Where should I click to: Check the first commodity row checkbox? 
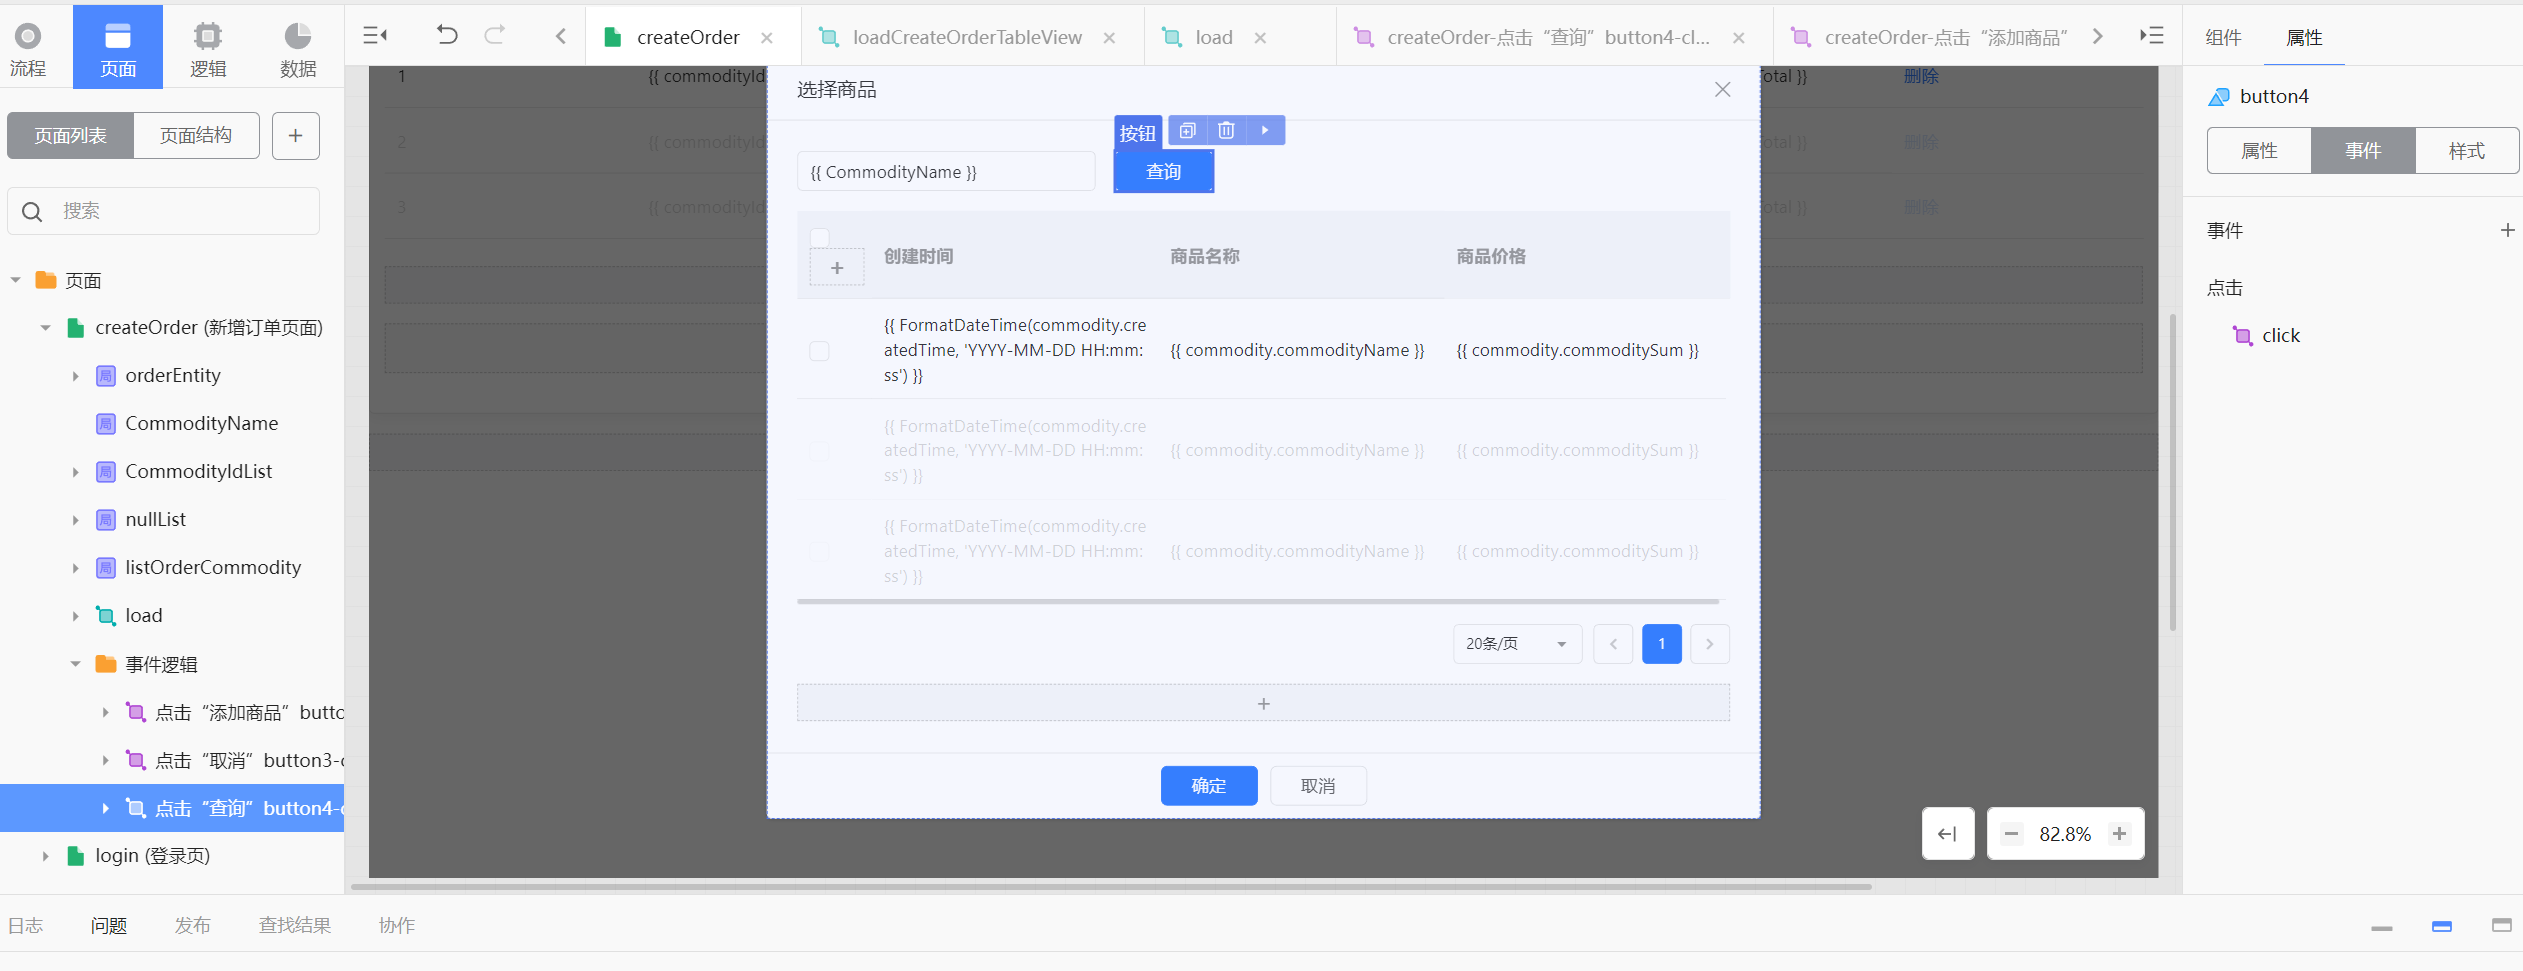[819, 351]
